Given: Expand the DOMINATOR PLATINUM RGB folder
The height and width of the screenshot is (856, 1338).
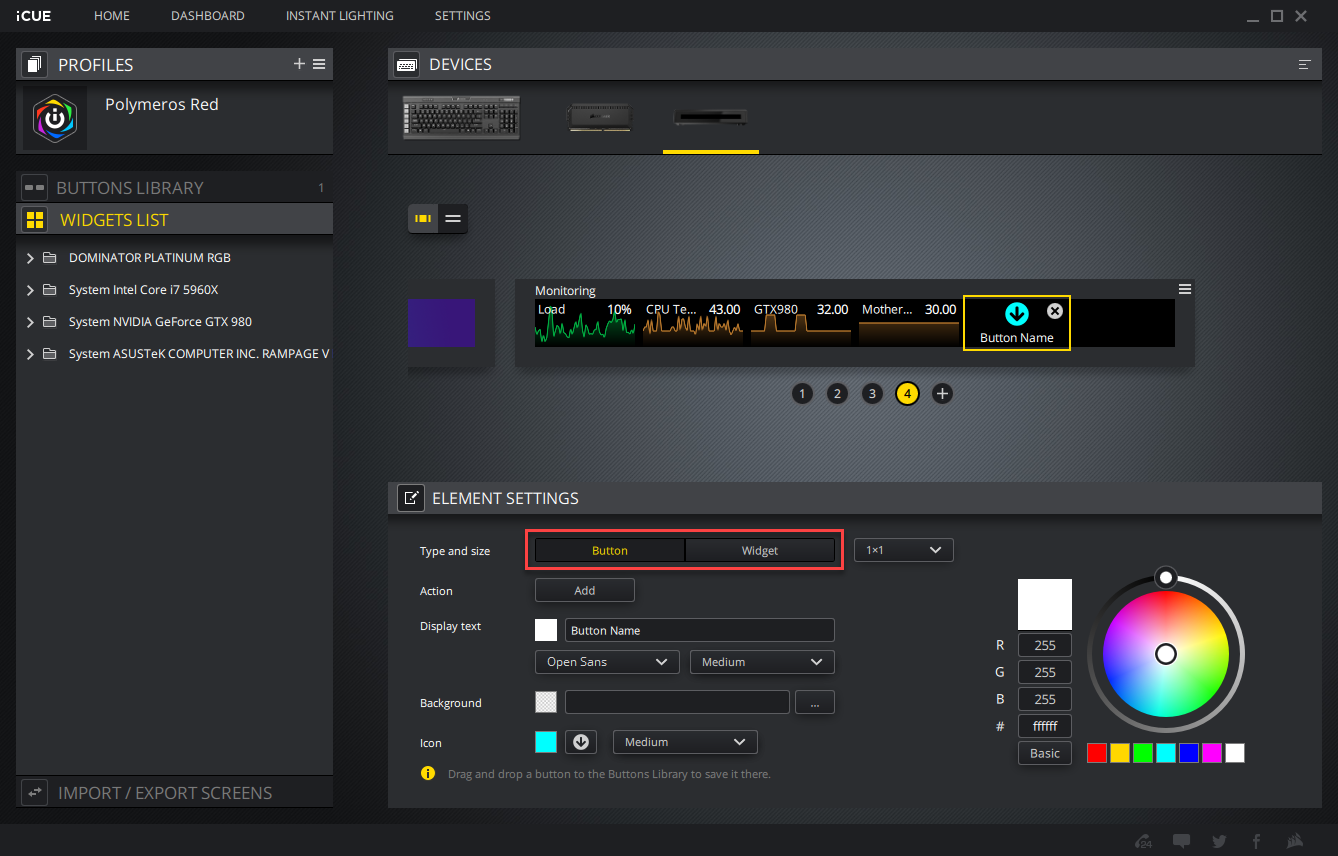Looking at the screenshot, I should [31, 258].
